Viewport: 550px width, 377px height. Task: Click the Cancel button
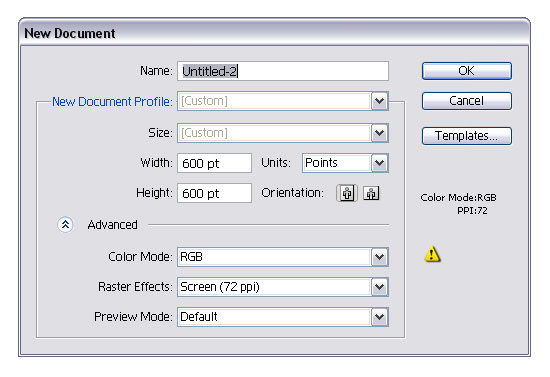pos(467,101)
